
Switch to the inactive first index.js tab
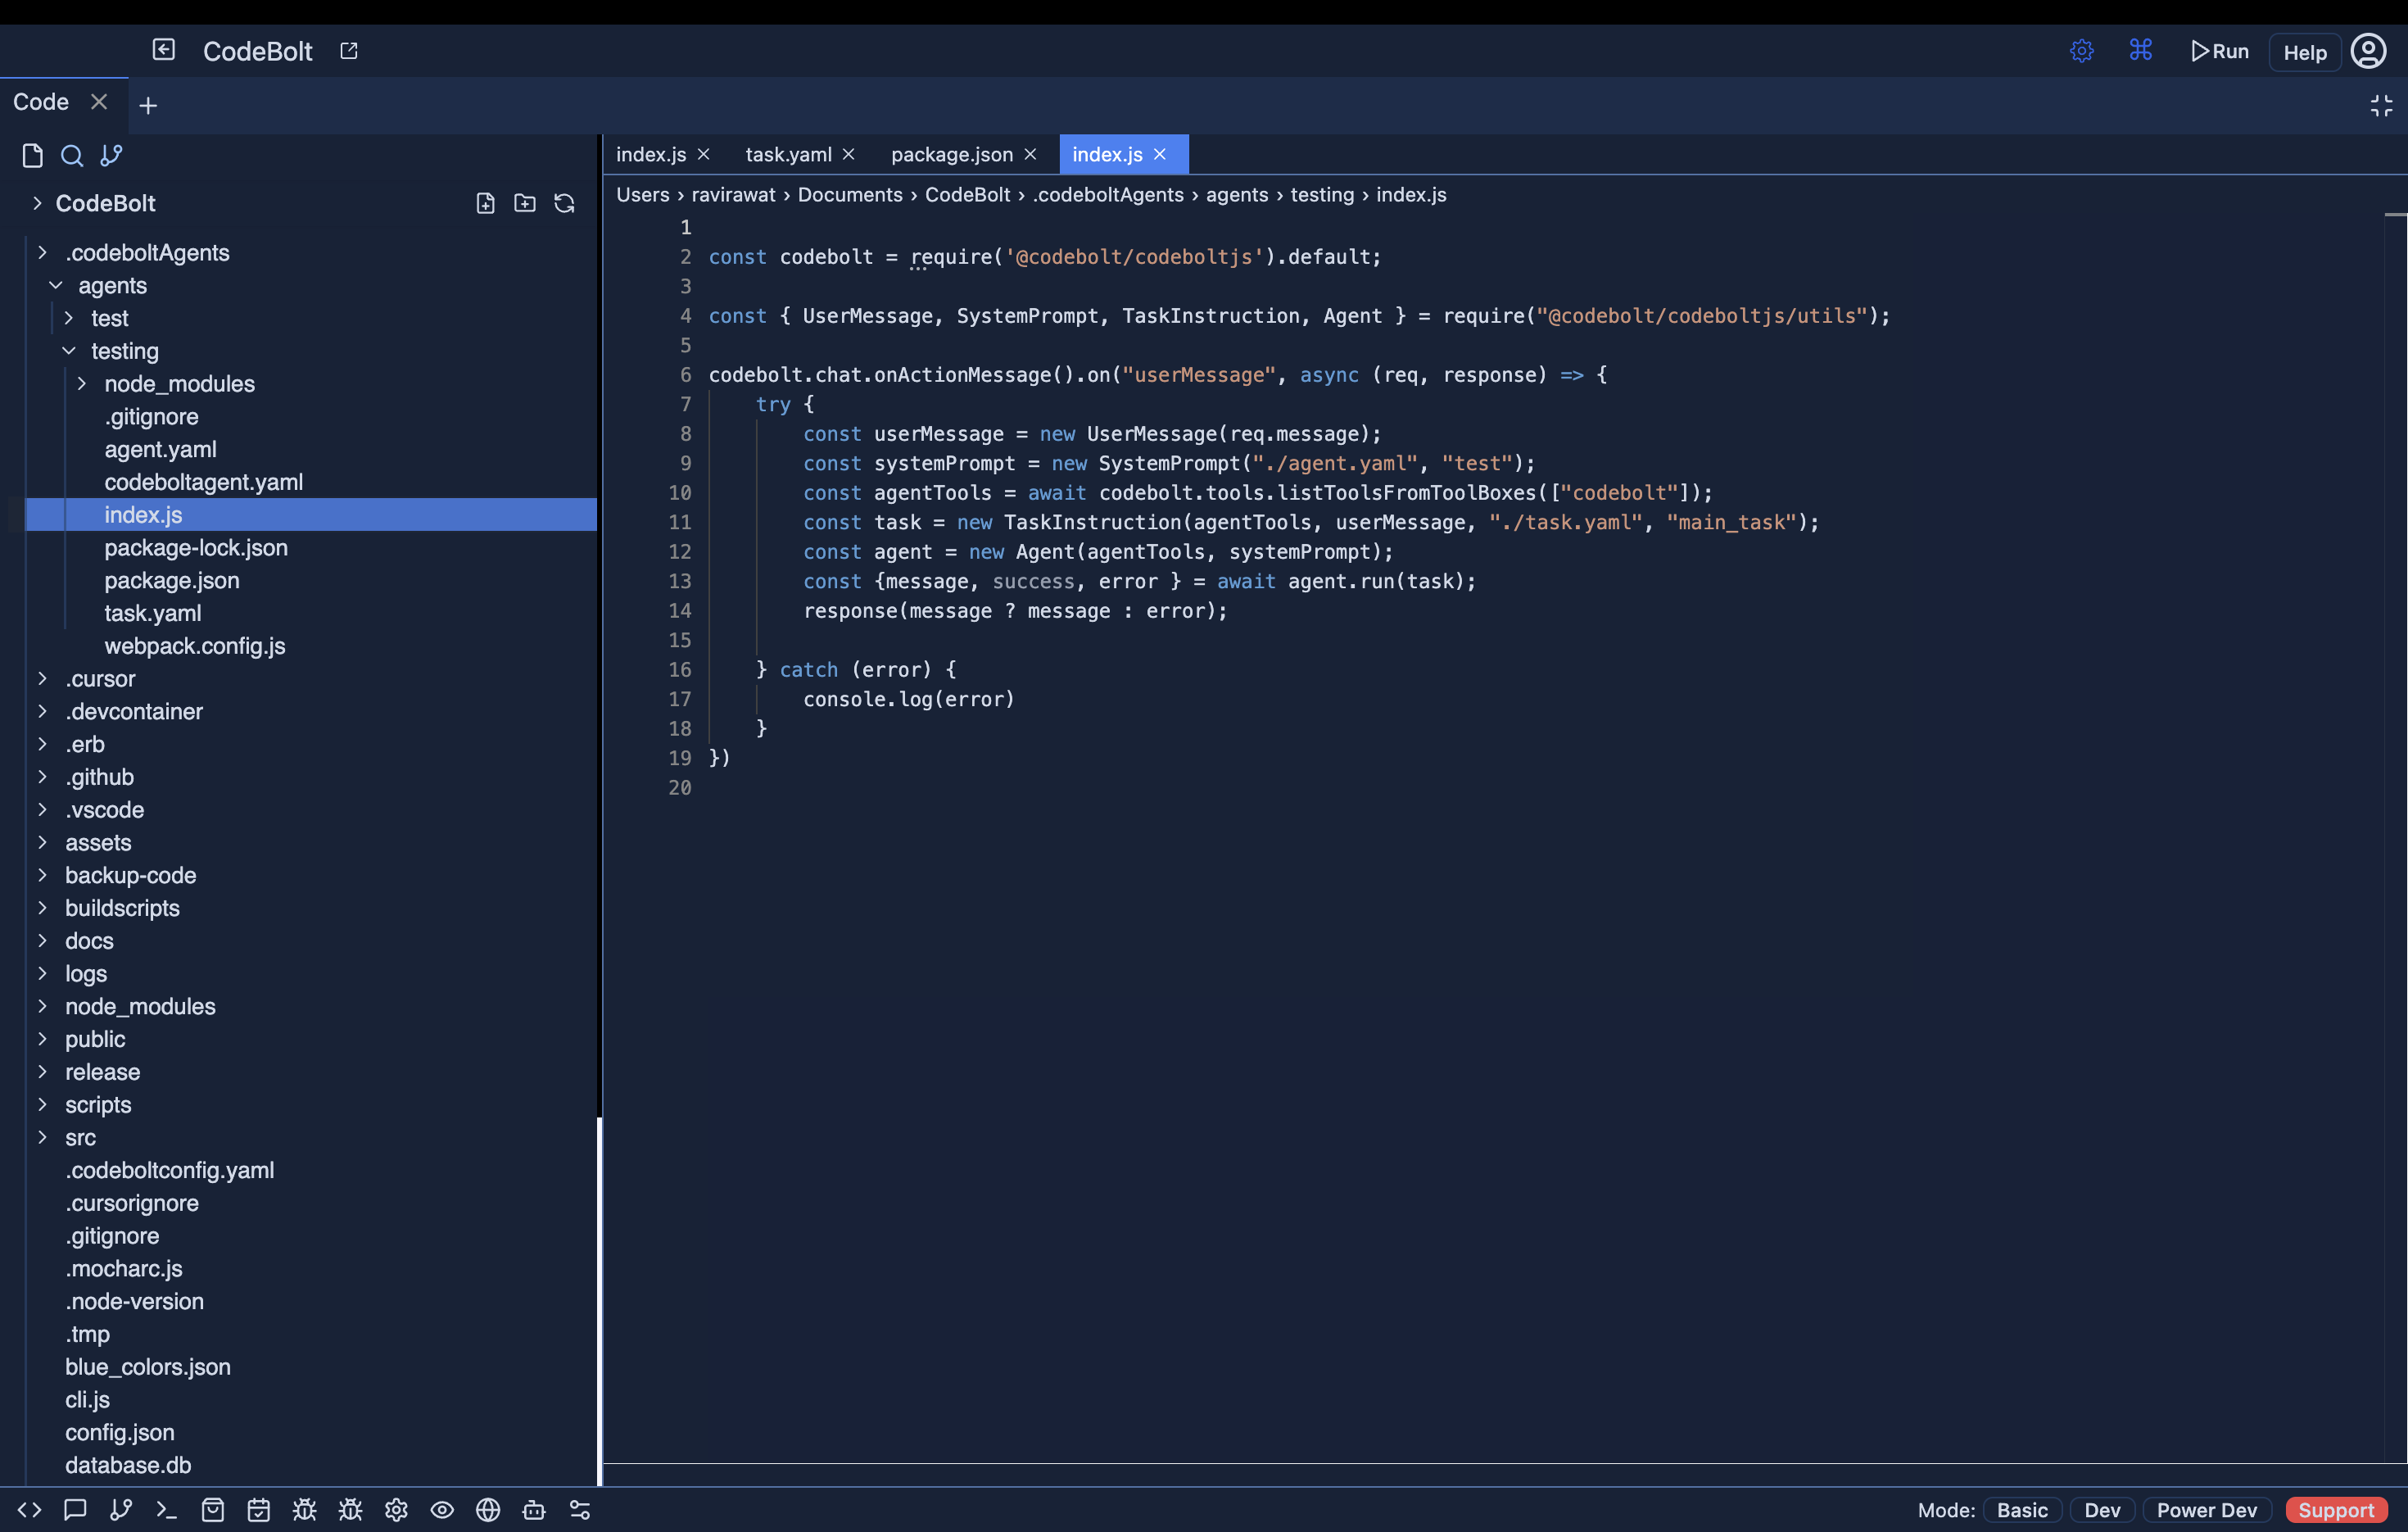coord(651,154)
